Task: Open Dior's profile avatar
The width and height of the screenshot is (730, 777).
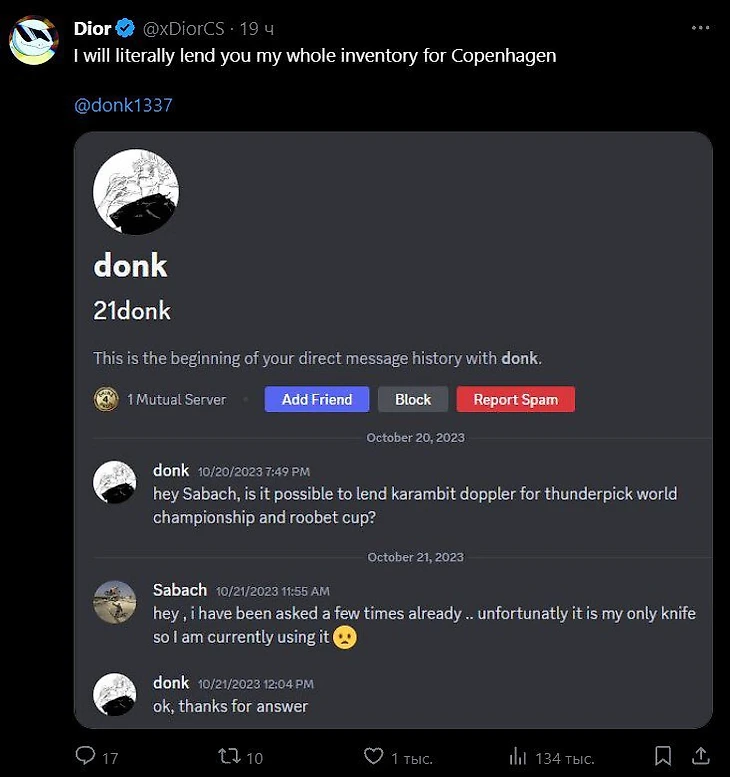Action: [33, 40]
